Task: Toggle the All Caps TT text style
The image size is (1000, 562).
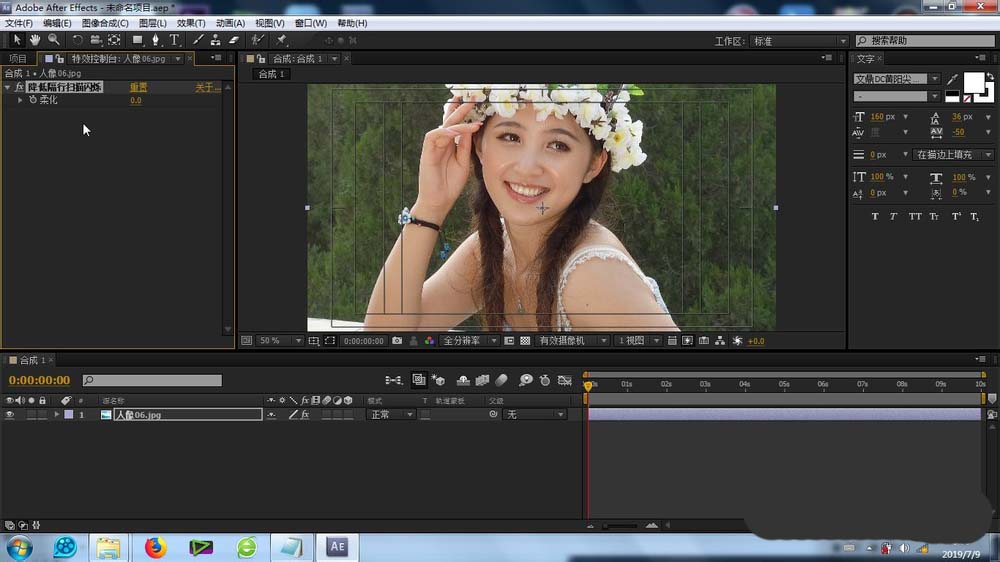Action: (915, 216)
